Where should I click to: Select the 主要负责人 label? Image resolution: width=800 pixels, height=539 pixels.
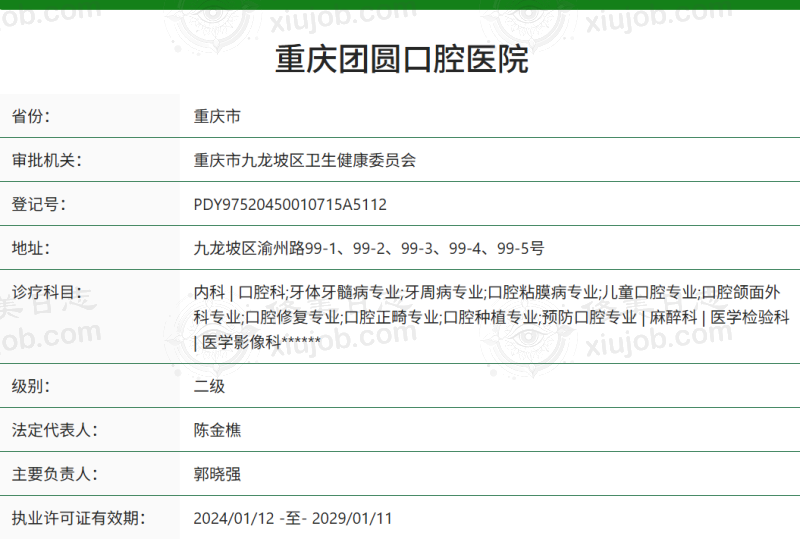pyautogui.click(x=55, y=474)
